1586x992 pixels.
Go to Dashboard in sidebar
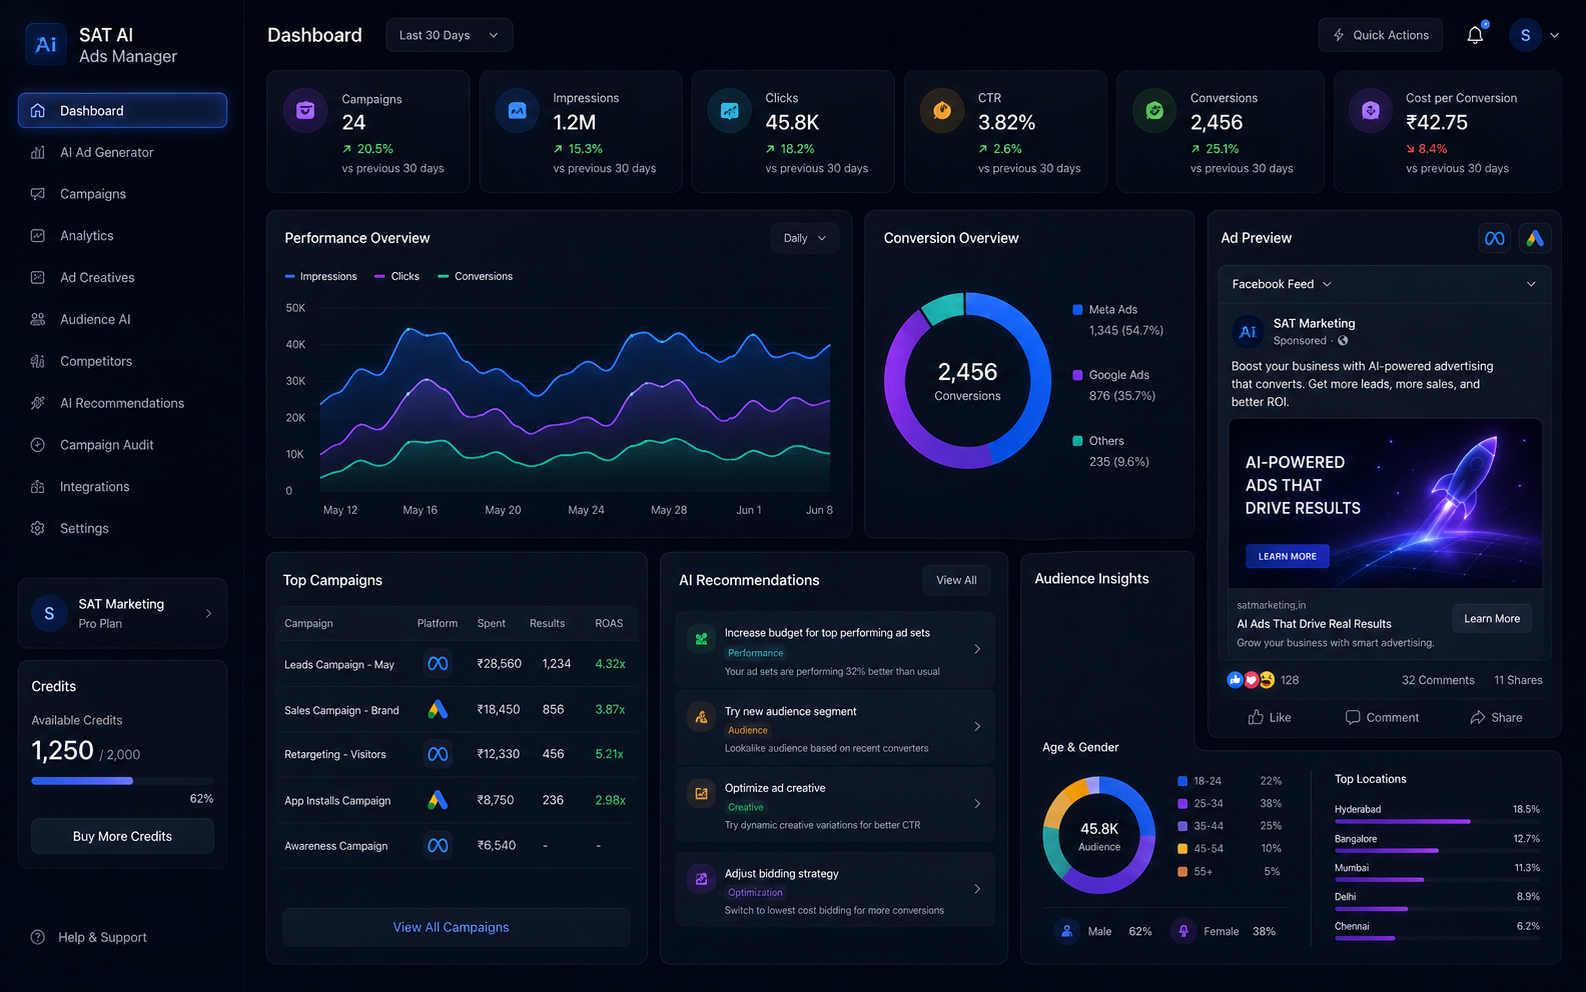(122, 111)
